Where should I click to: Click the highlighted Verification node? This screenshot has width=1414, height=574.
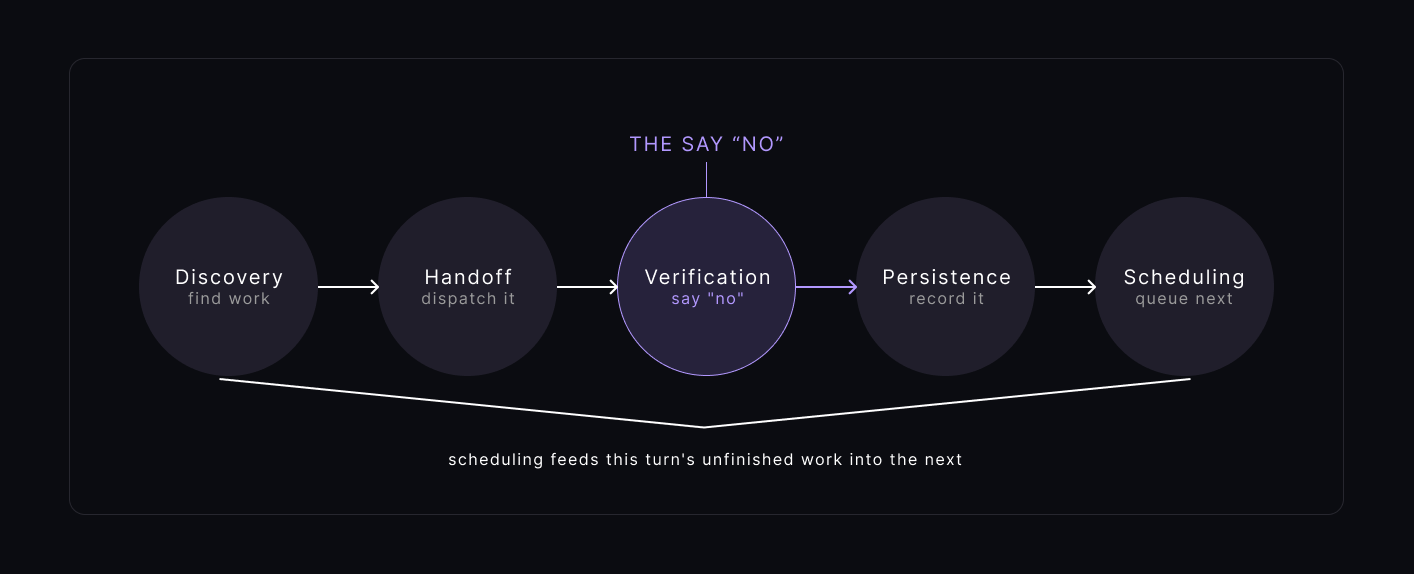click(706, 286)
